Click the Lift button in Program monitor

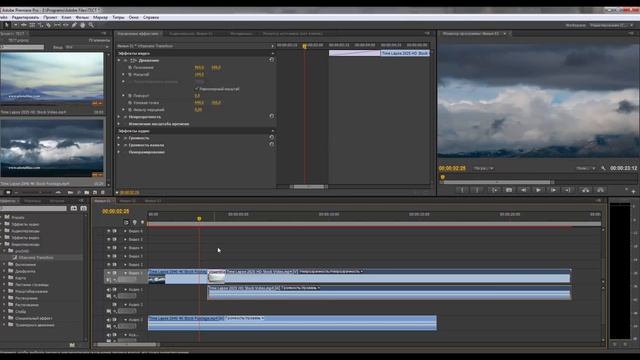pyautogui.click(x=585, y=190)
